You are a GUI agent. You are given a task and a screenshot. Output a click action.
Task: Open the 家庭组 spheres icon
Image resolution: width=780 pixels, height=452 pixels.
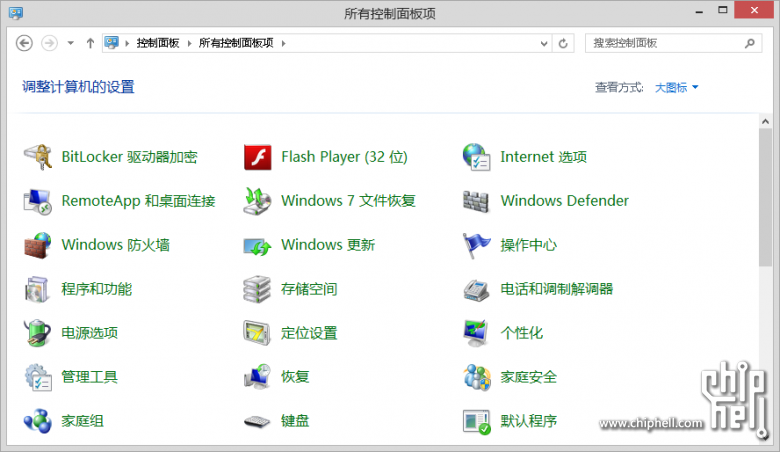click(38, 421)
